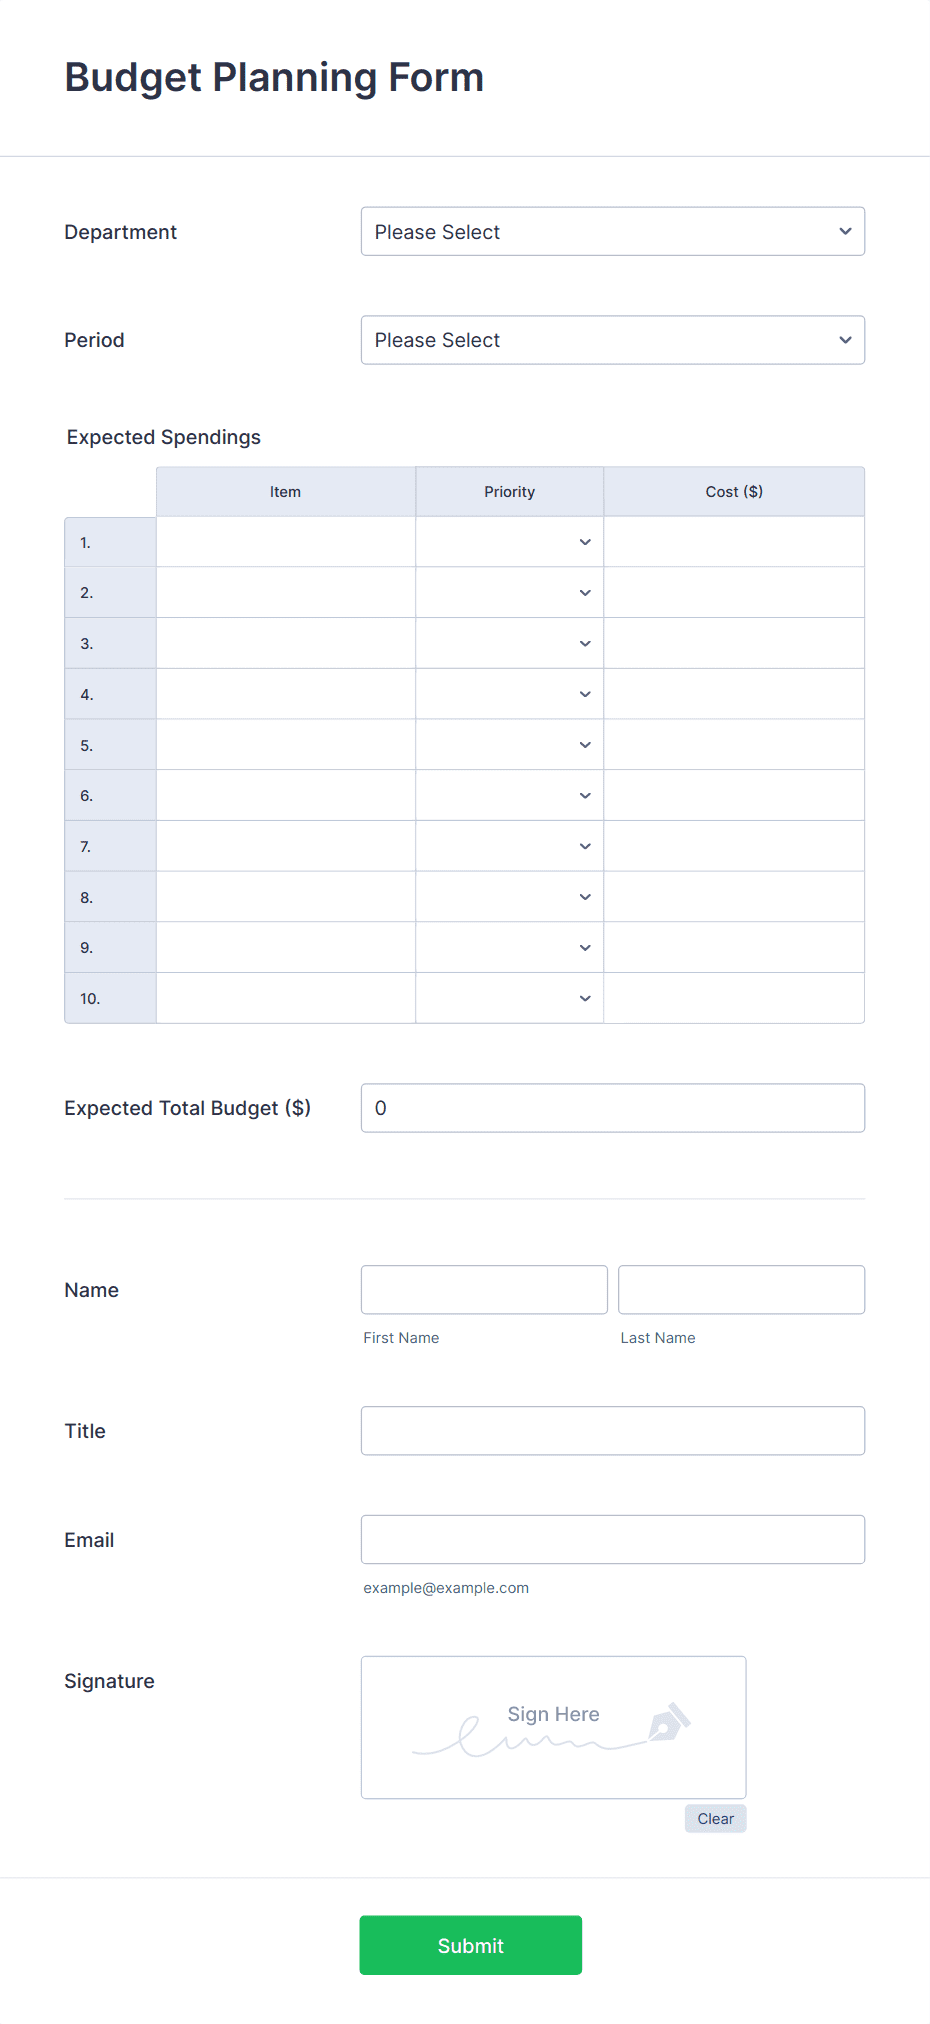Screen dimensions: 930x2024
Task: Click the Expected Total Budget field
Action: 613,1107
